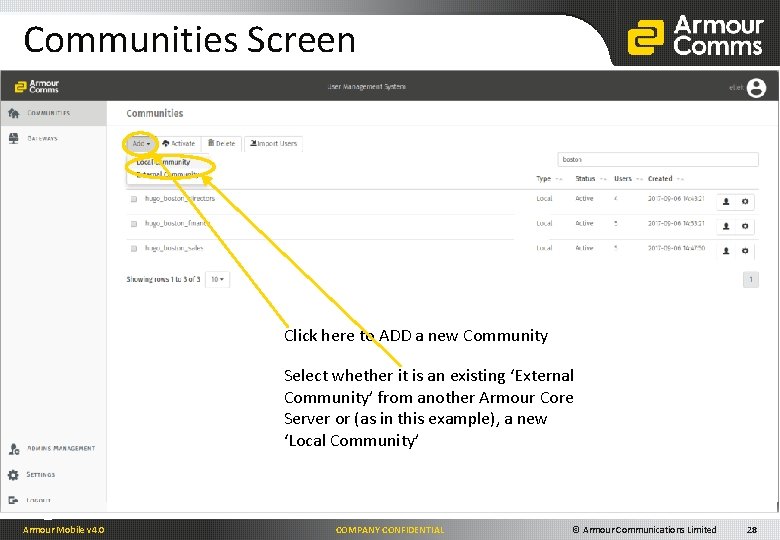780x540 pixels.
Task: Click the user profile avatar icon
Action: (x=756, y=88)
